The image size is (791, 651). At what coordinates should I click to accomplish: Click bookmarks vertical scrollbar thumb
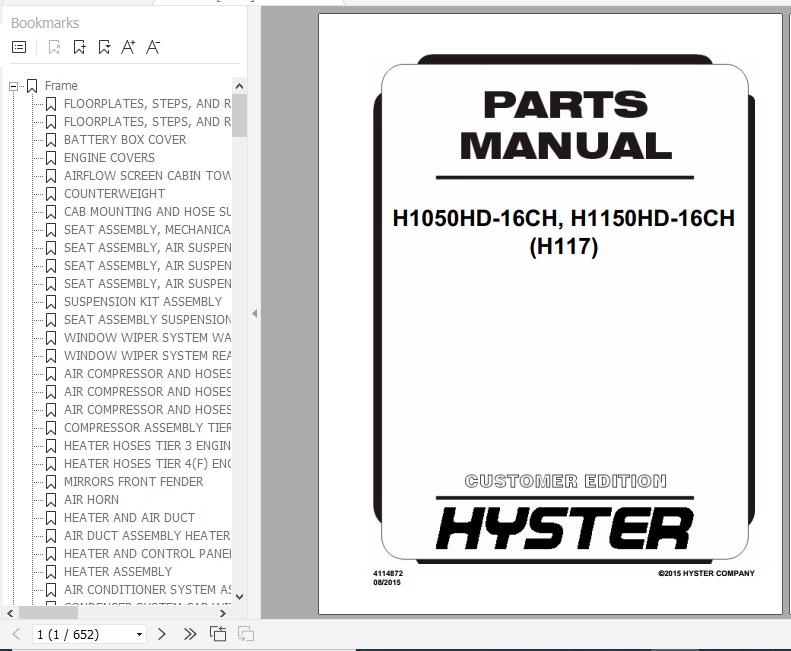pos(240,116)
